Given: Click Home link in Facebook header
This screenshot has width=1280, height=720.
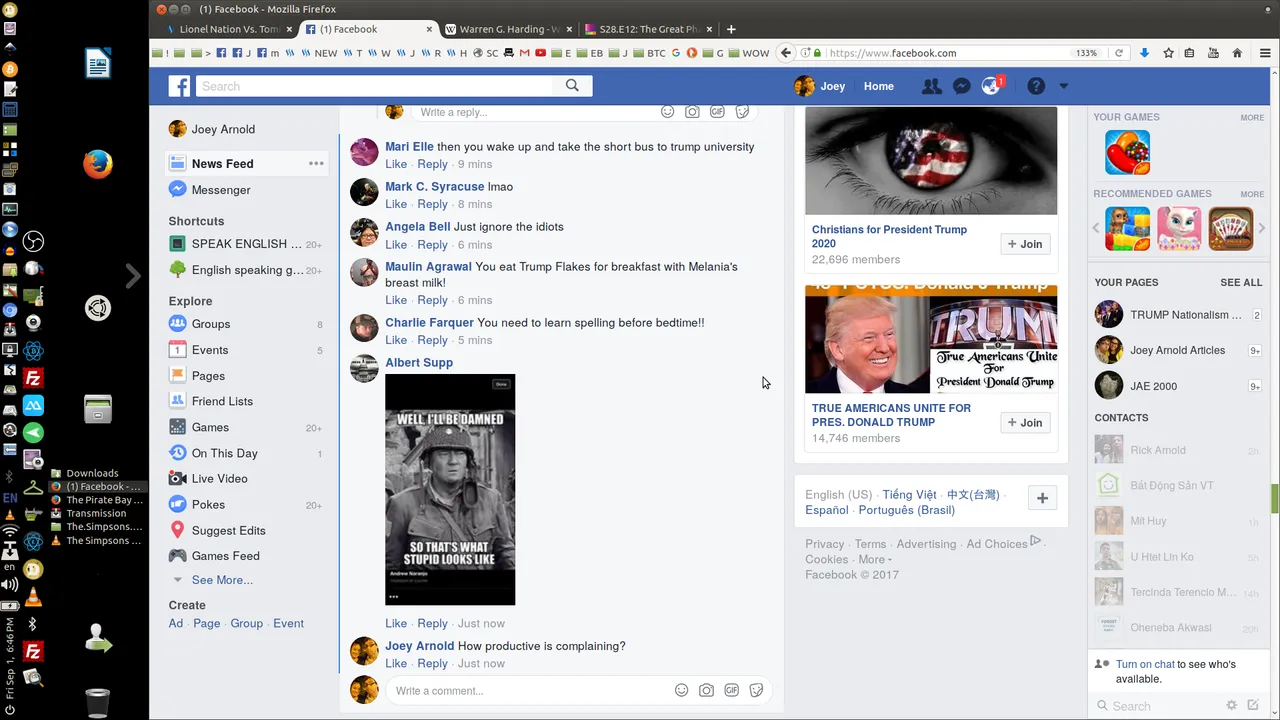Looking at the screenshot, I should pyautogui.click(x=879, y=86).
